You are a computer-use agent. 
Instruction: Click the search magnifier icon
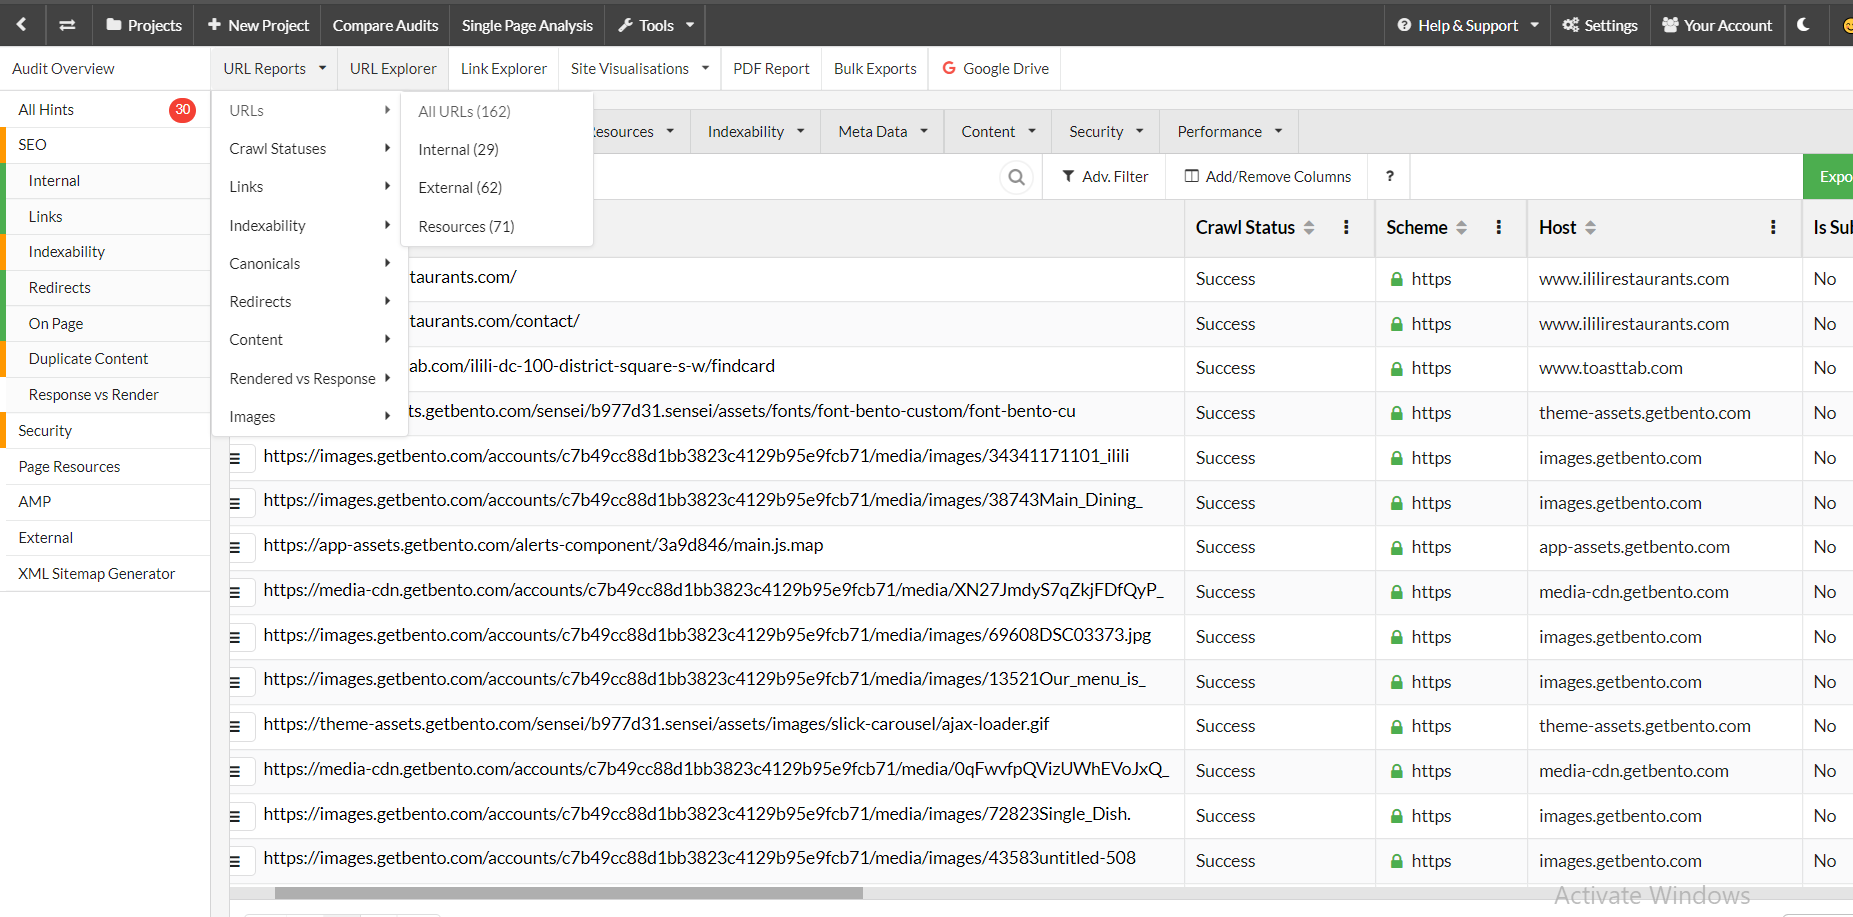[1016, 177]
